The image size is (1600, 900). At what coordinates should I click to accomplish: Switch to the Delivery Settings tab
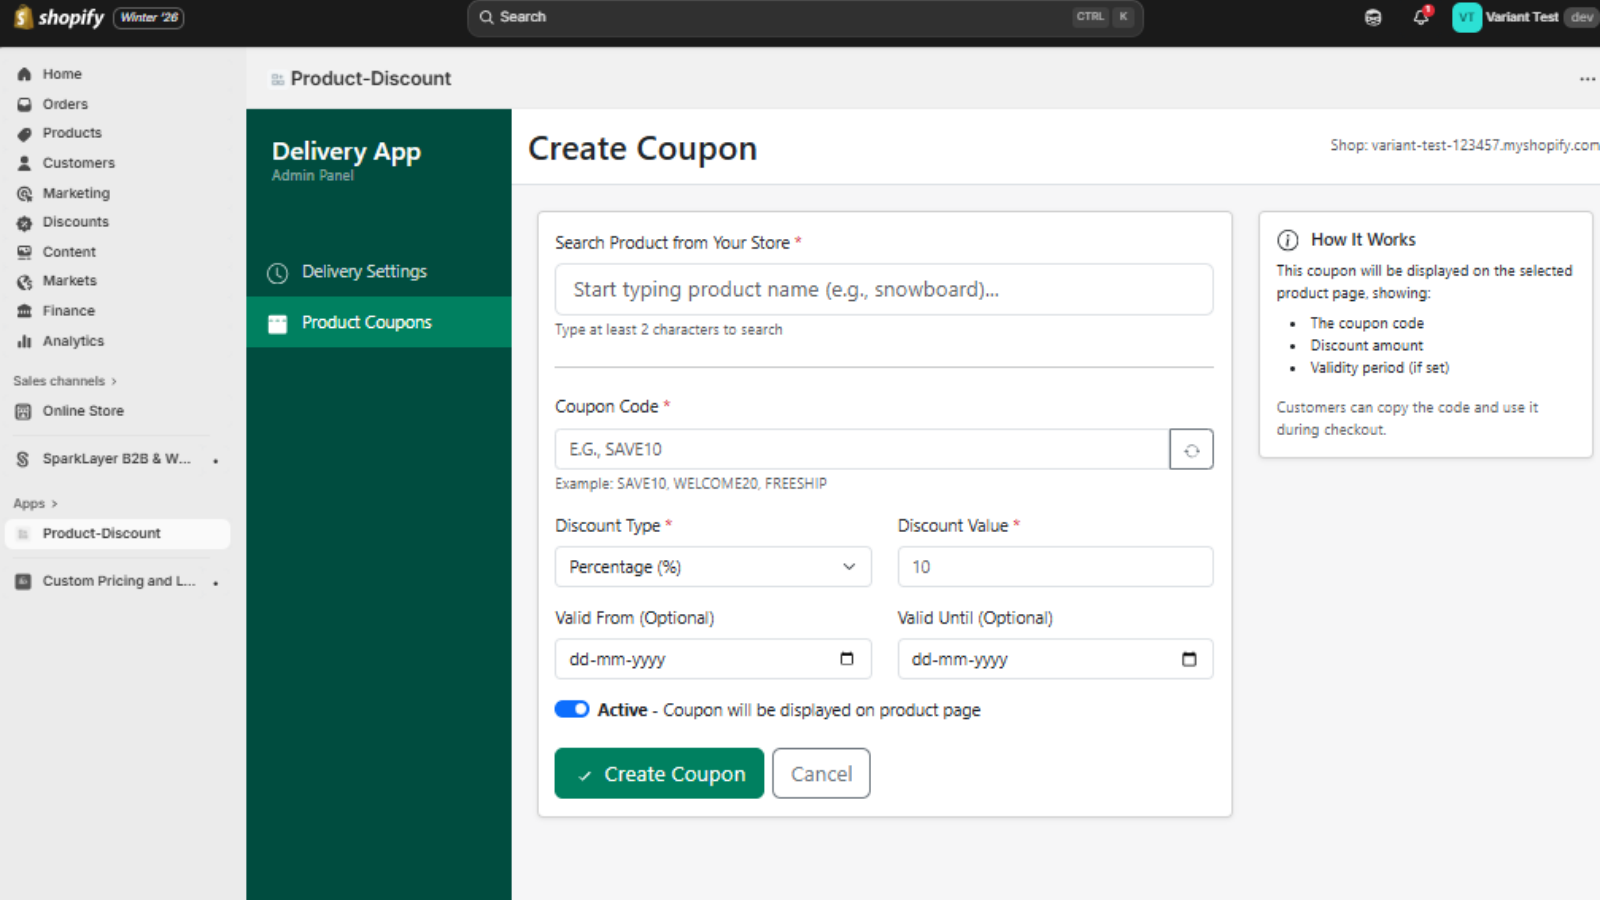point(363,271)
